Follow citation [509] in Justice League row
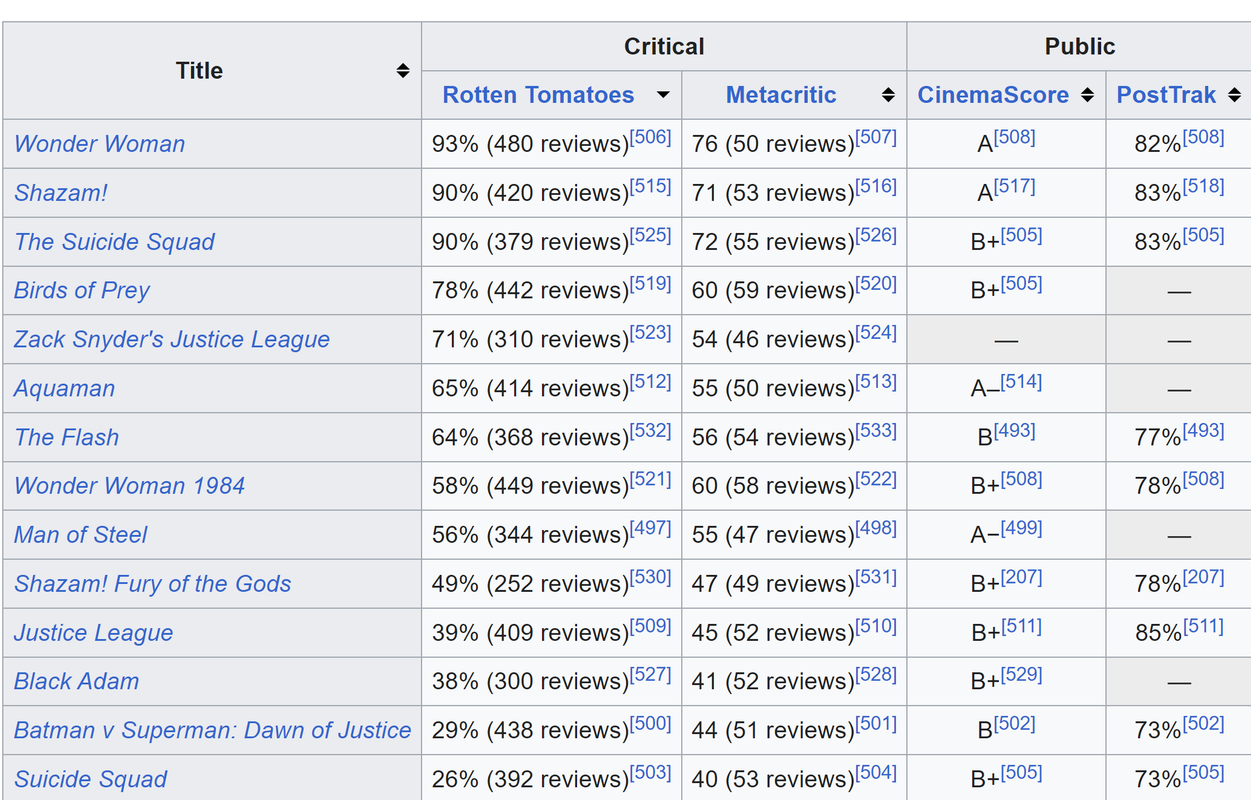Screen dimensions: 1251x800 click(650, 627)
